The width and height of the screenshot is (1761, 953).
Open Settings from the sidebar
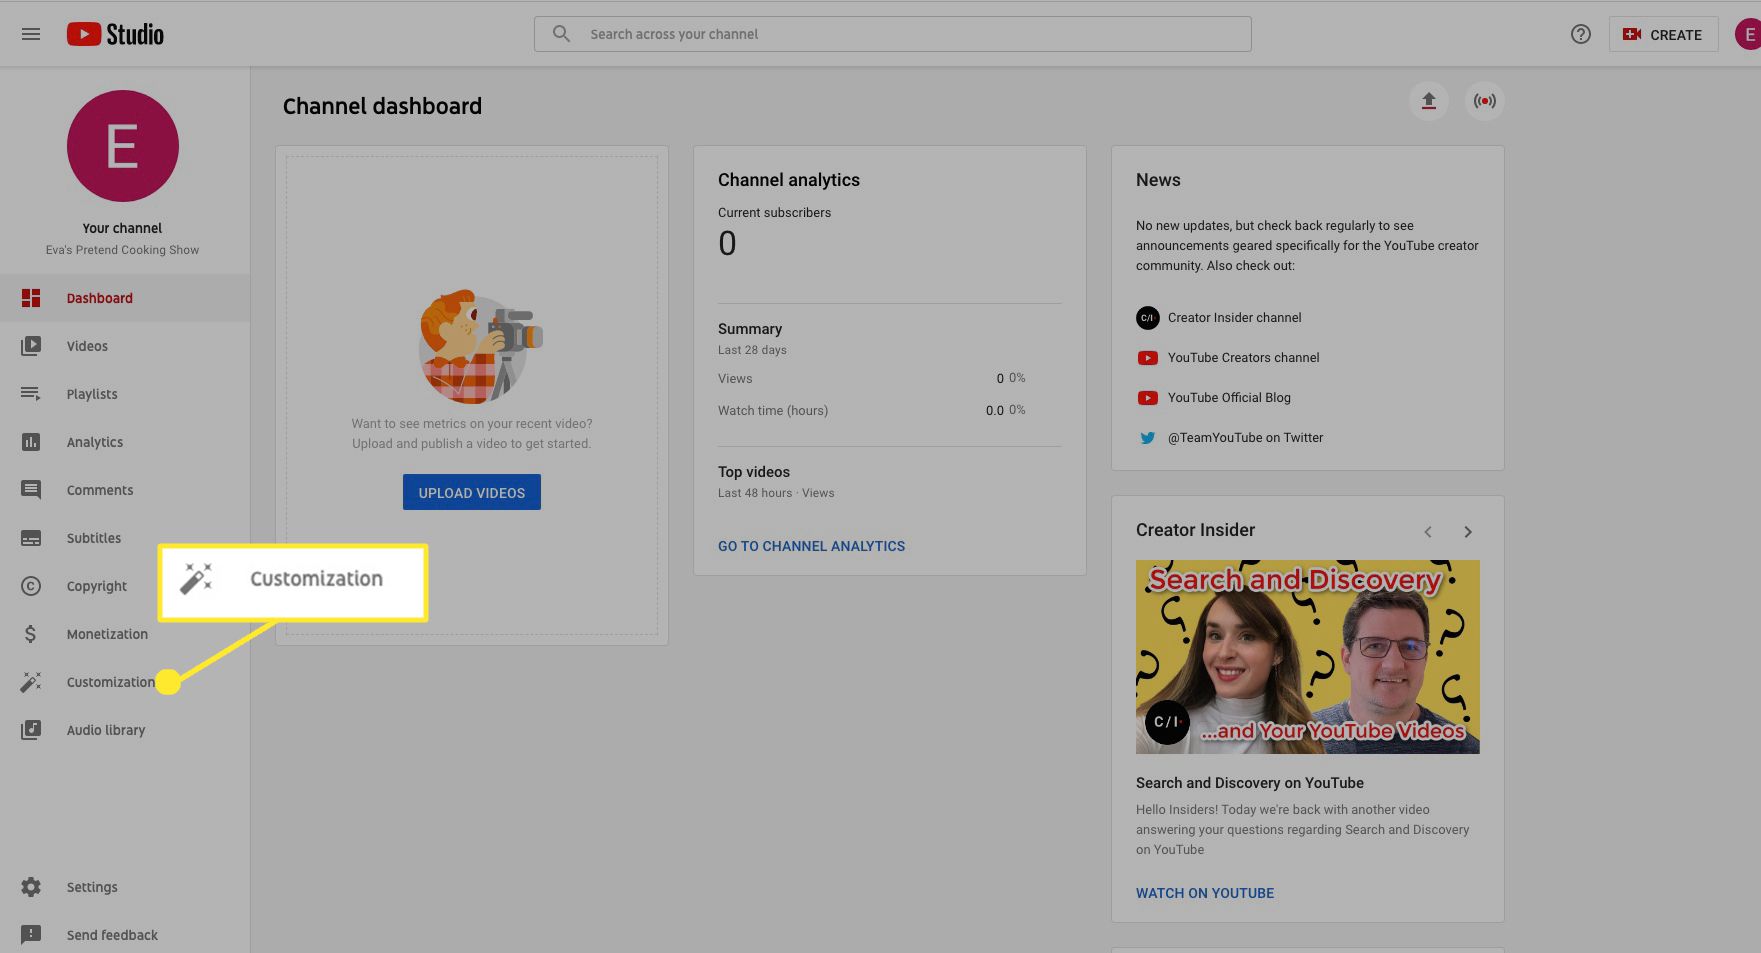pos(125,887)
